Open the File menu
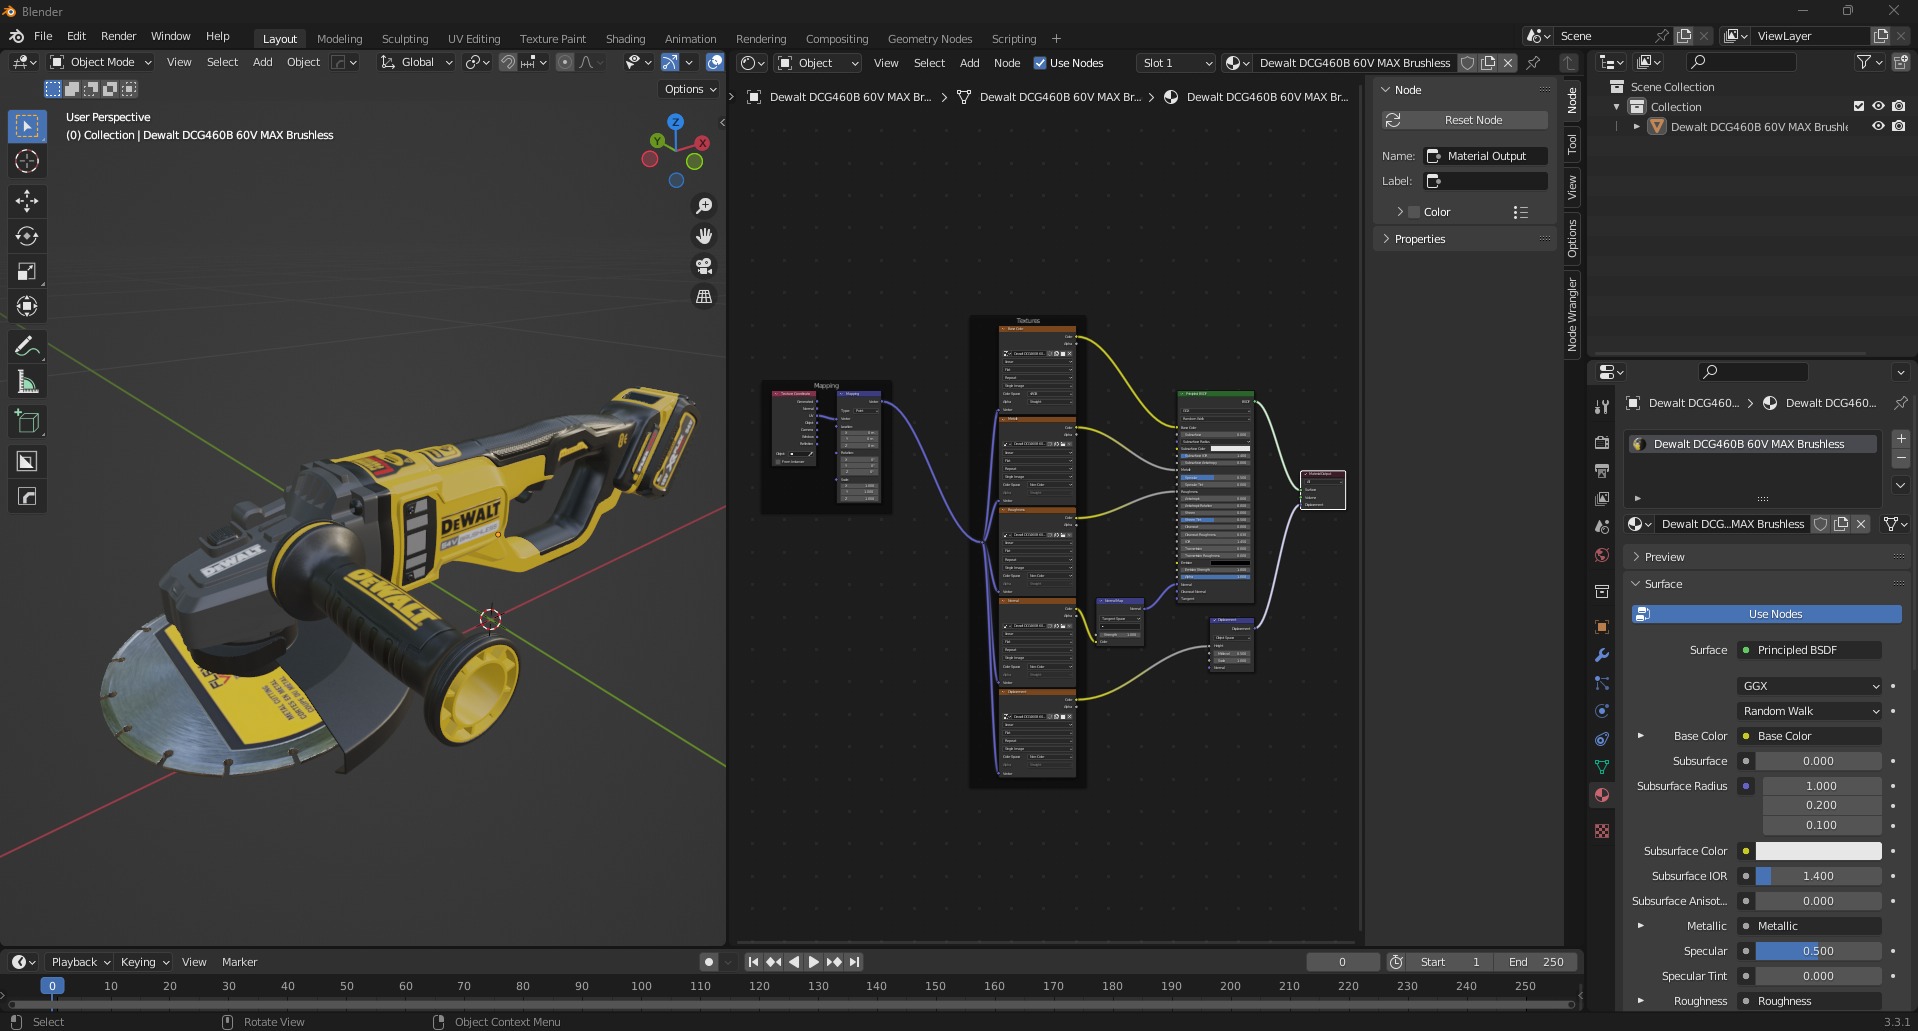 tap(43, 36)
